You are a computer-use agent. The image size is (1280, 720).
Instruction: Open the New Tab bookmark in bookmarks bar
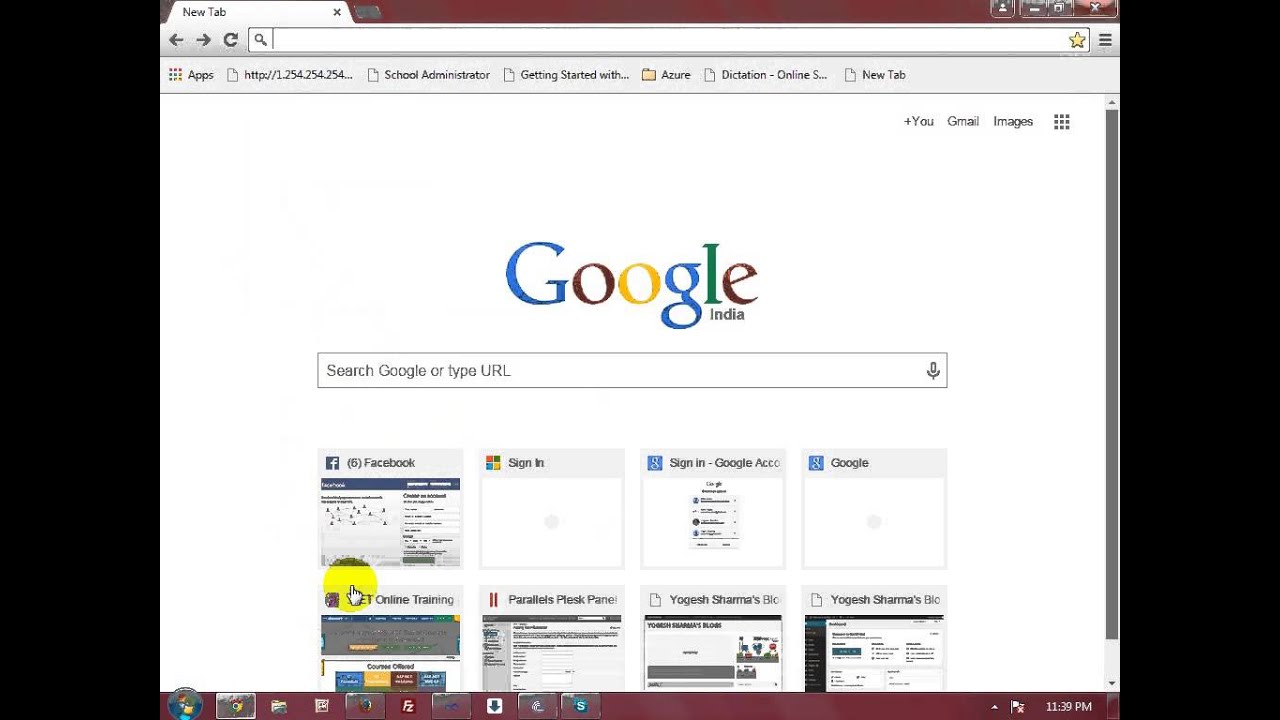(875, 75)
